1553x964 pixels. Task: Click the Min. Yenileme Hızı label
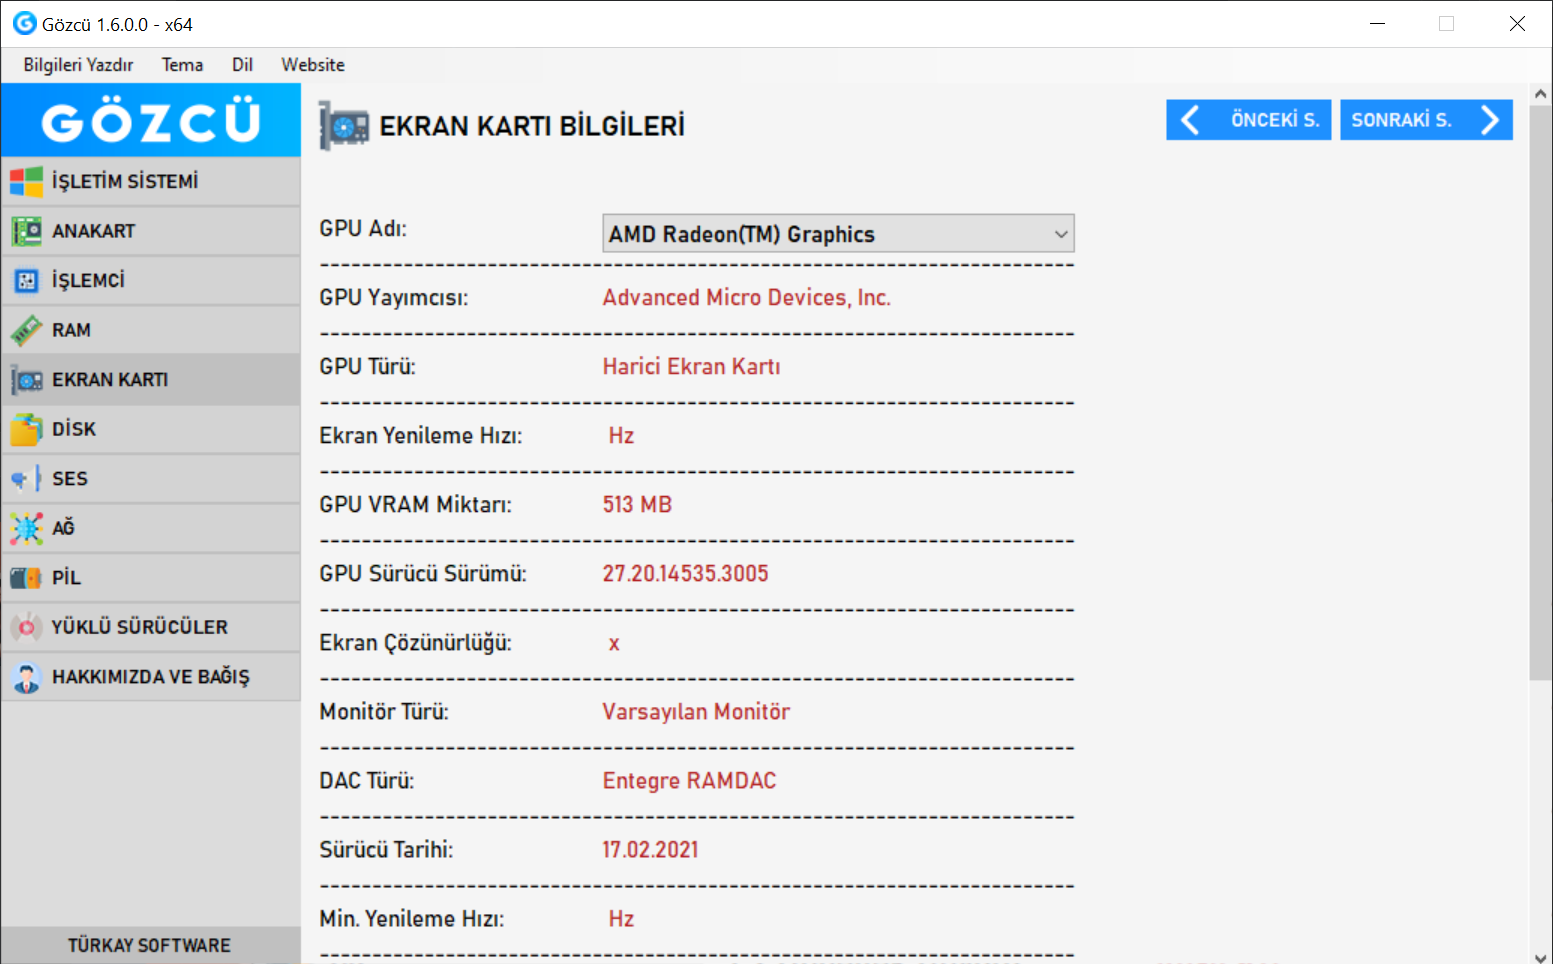click(412, 919)
